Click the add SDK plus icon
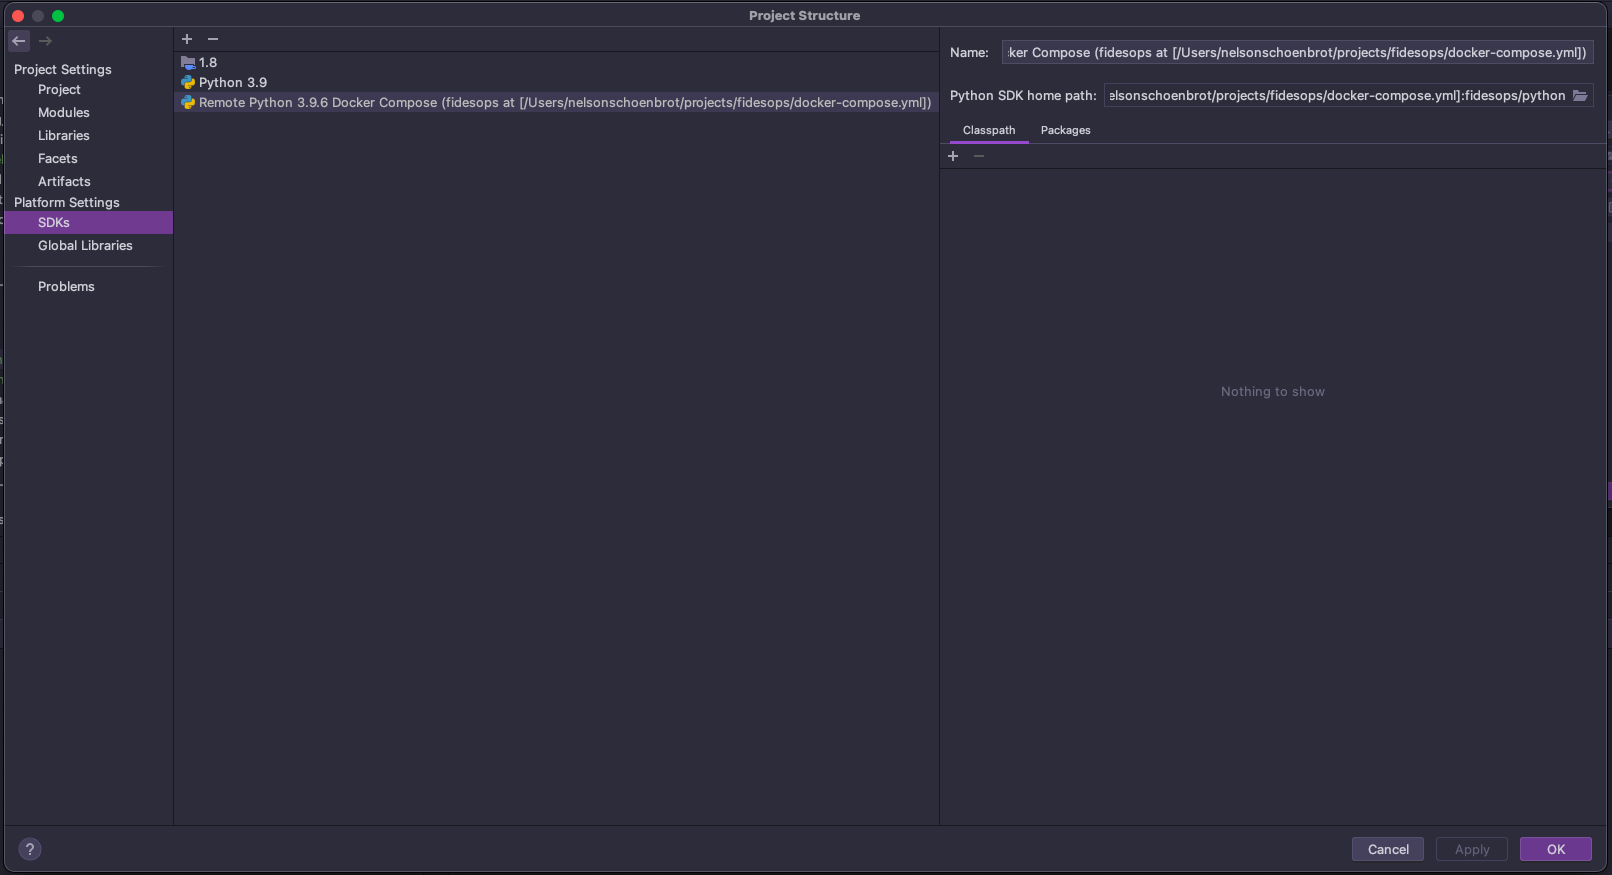The height and width of the screenshot is (875, 1612). tap(187, 39)
